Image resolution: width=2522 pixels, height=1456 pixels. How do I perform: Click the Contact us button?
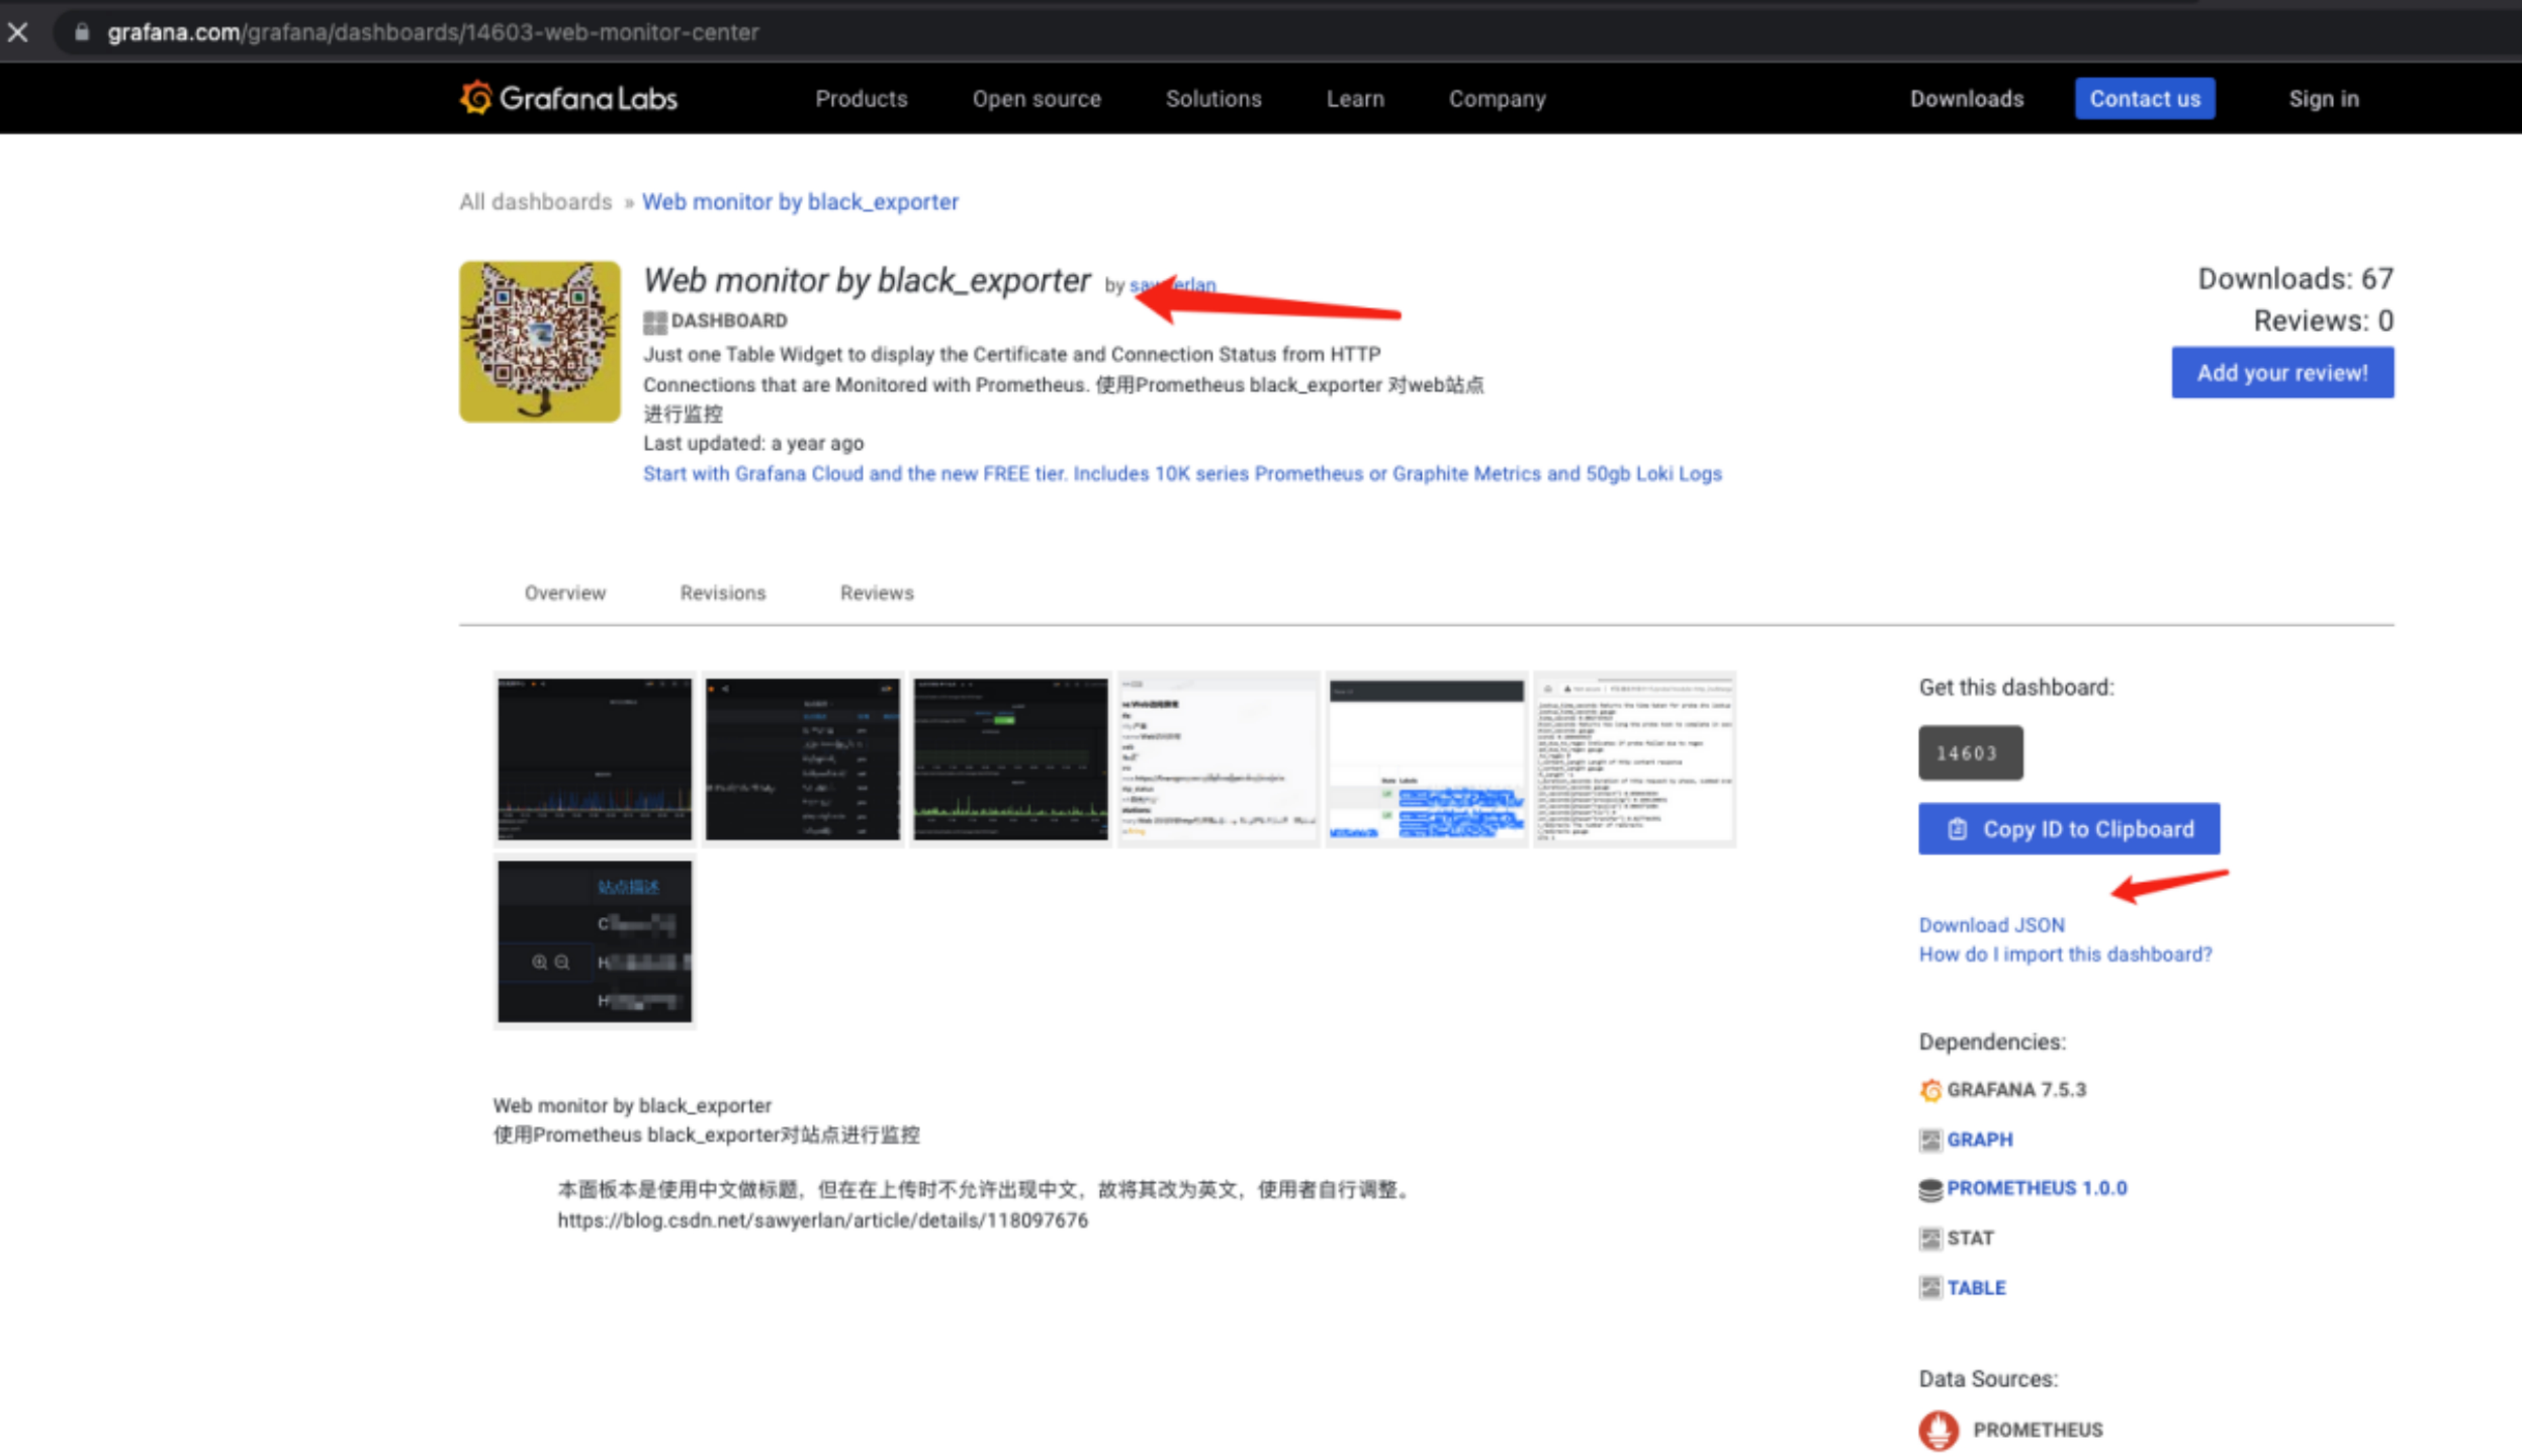(x=2144, y=99)
